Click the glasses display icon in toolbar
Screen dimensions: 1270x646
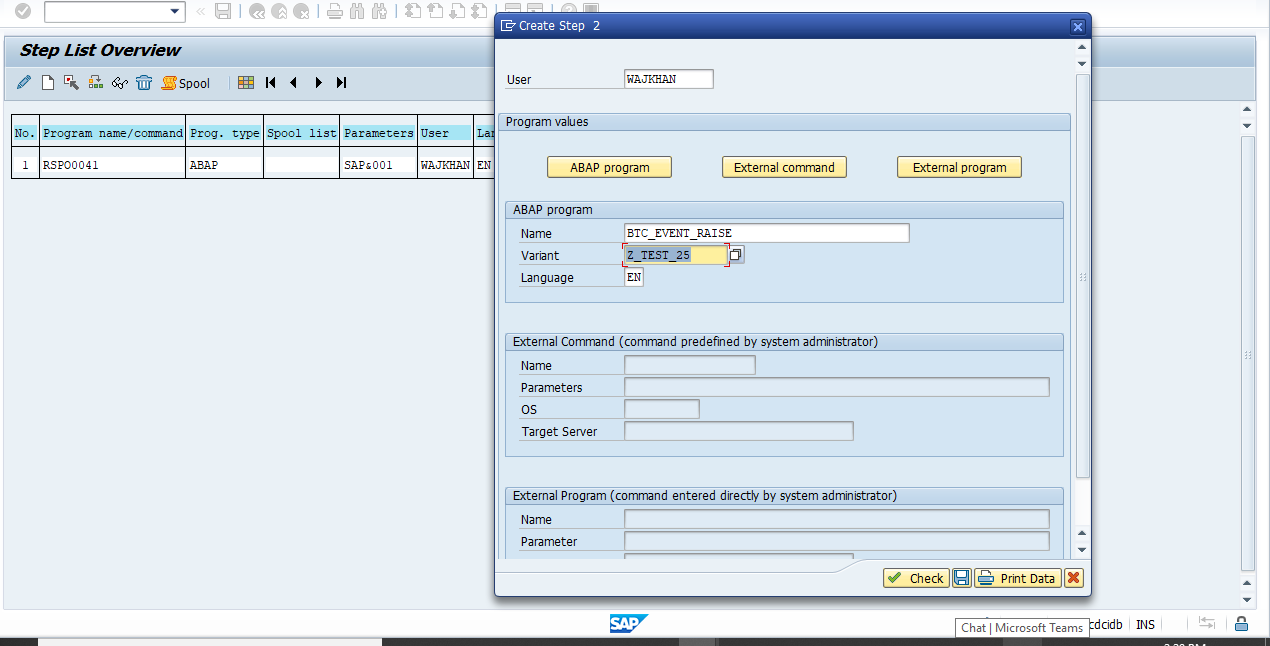(120, 83)
